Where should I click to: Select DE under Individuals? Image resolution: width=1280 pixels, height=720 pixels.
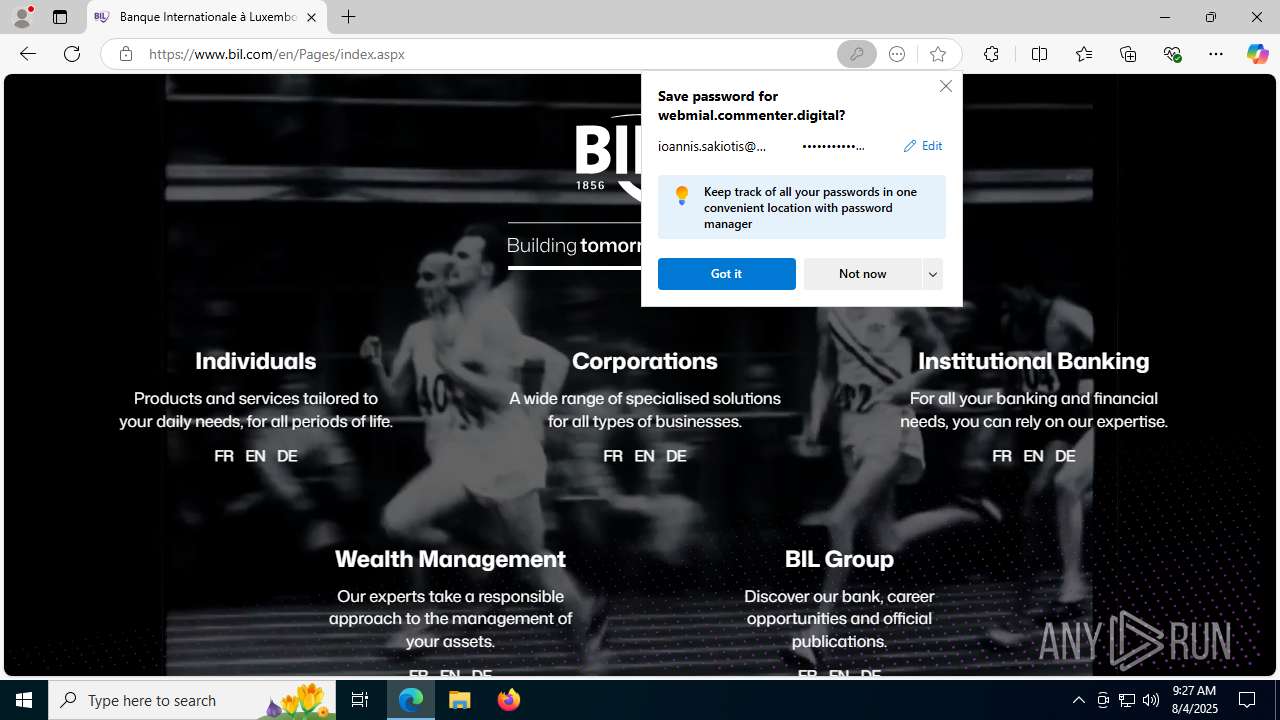pos(287,456)
